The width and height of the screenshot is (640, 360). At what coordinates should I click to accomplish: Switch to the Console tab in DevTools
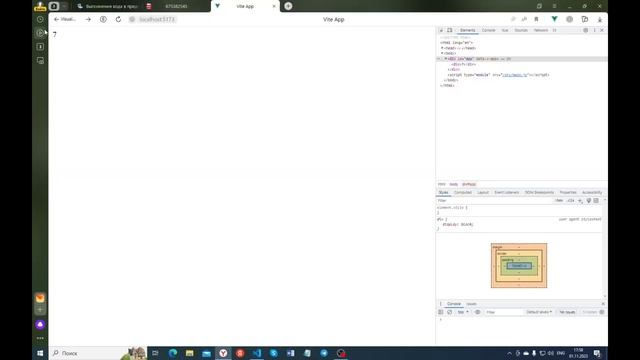click(488, 30)
